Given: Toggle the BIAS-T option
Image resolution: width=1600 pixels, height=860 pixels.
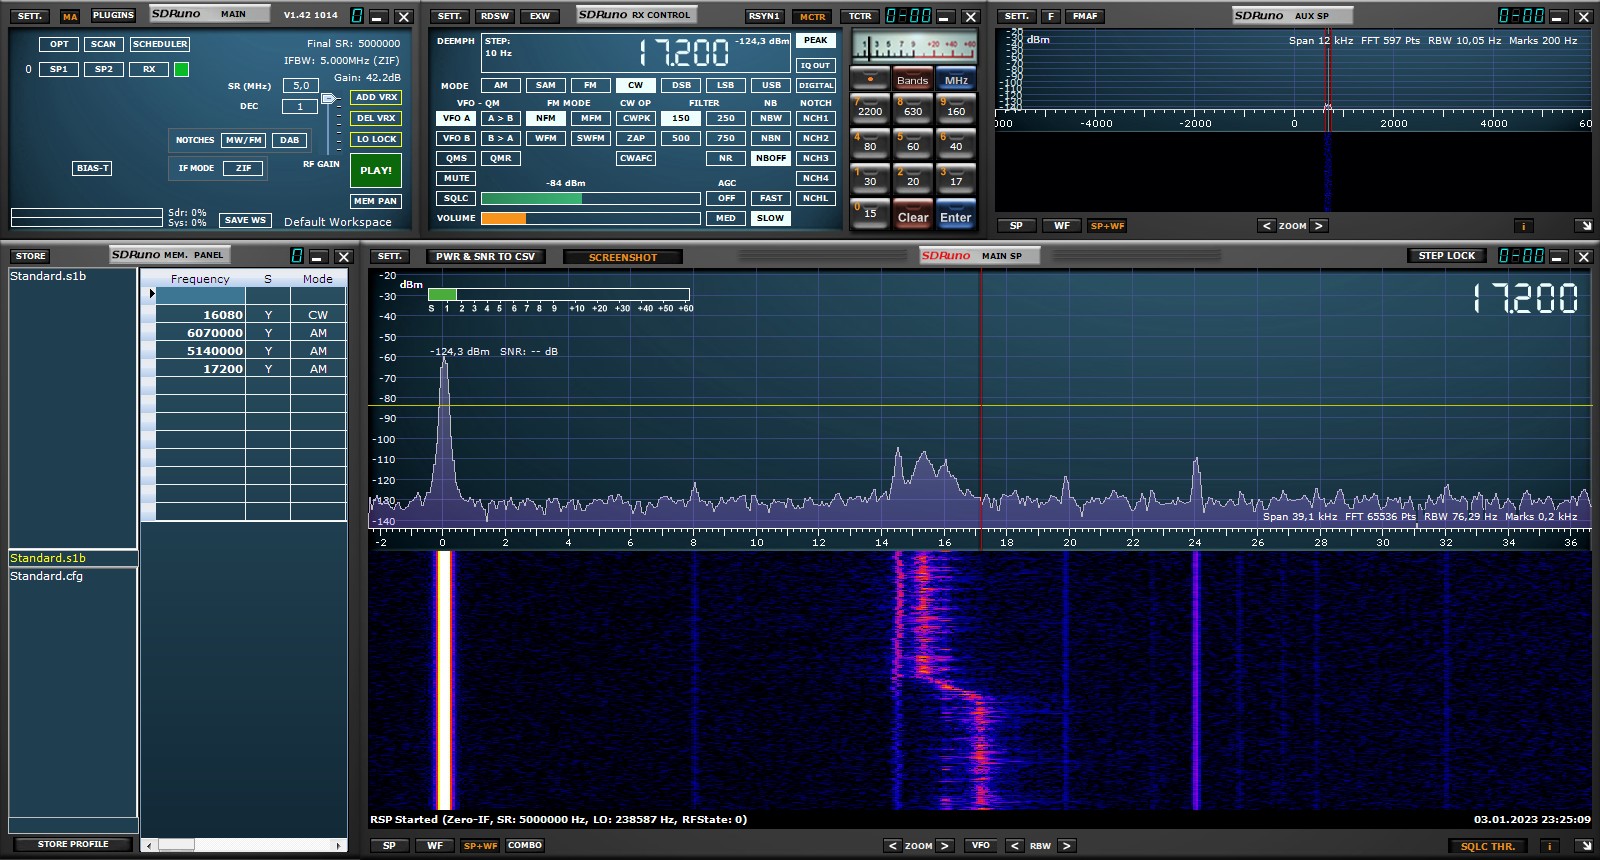Looking at the screenshot, I should click(x=92, y=168).
